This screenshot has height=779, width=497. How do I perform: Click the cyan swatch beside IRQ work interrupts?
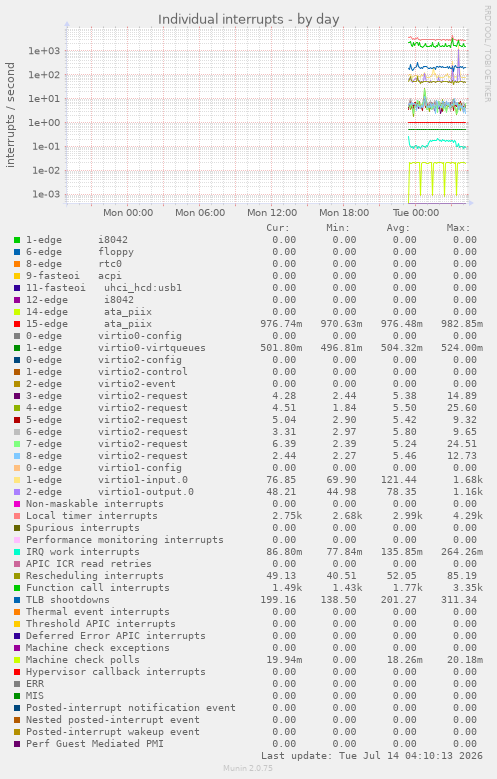(x=17, y=552)
